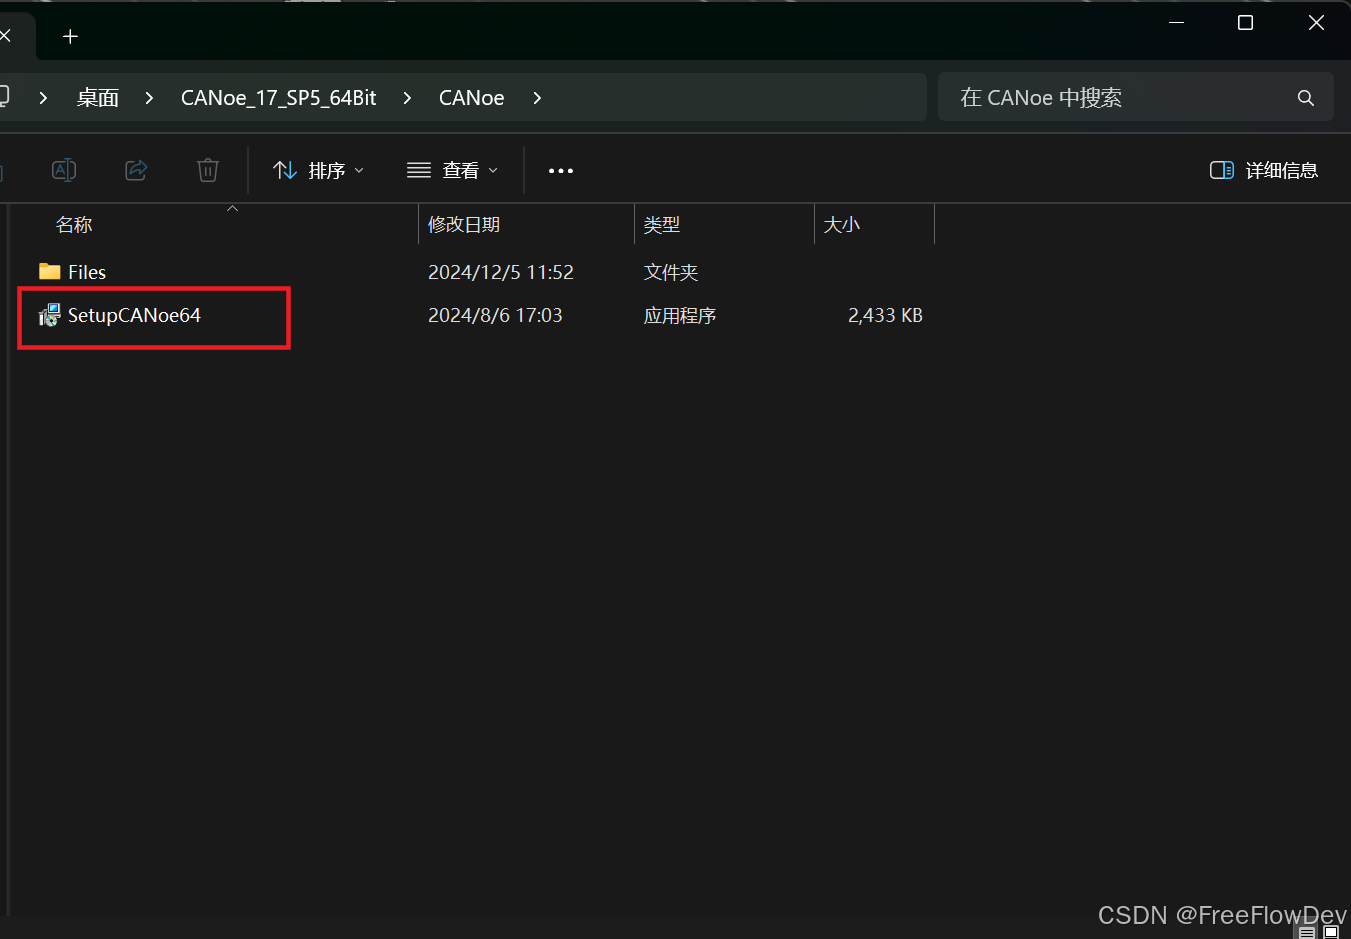Expand the chevron after CANoe breadcrumb
Viewport: 1351px width, 939px height.
pos(537,98)
